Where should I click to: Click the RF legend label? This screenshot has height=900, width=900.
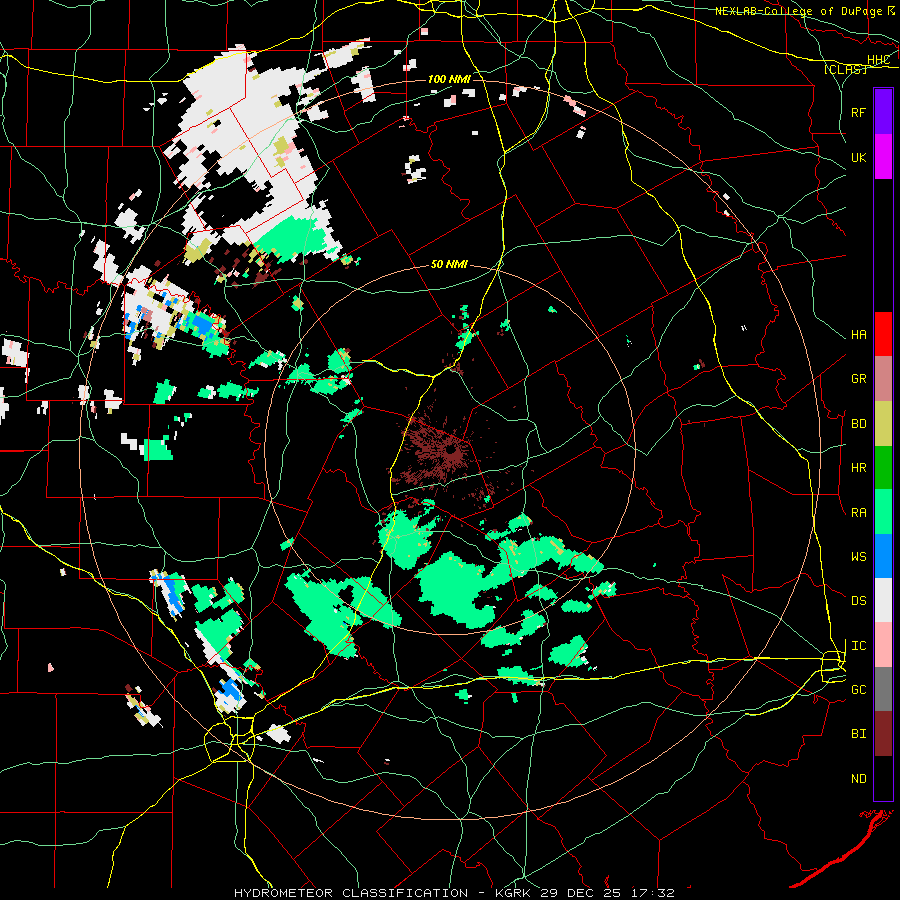click(858, 112)
